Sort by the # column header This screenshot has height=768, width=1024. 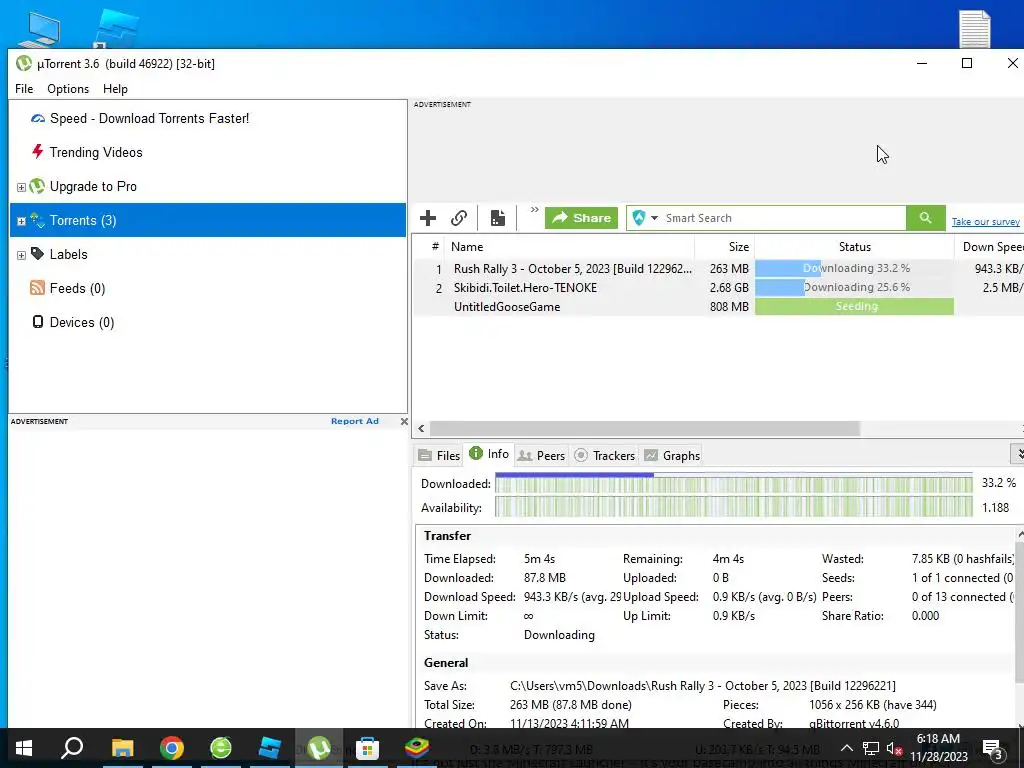point(434,247)
